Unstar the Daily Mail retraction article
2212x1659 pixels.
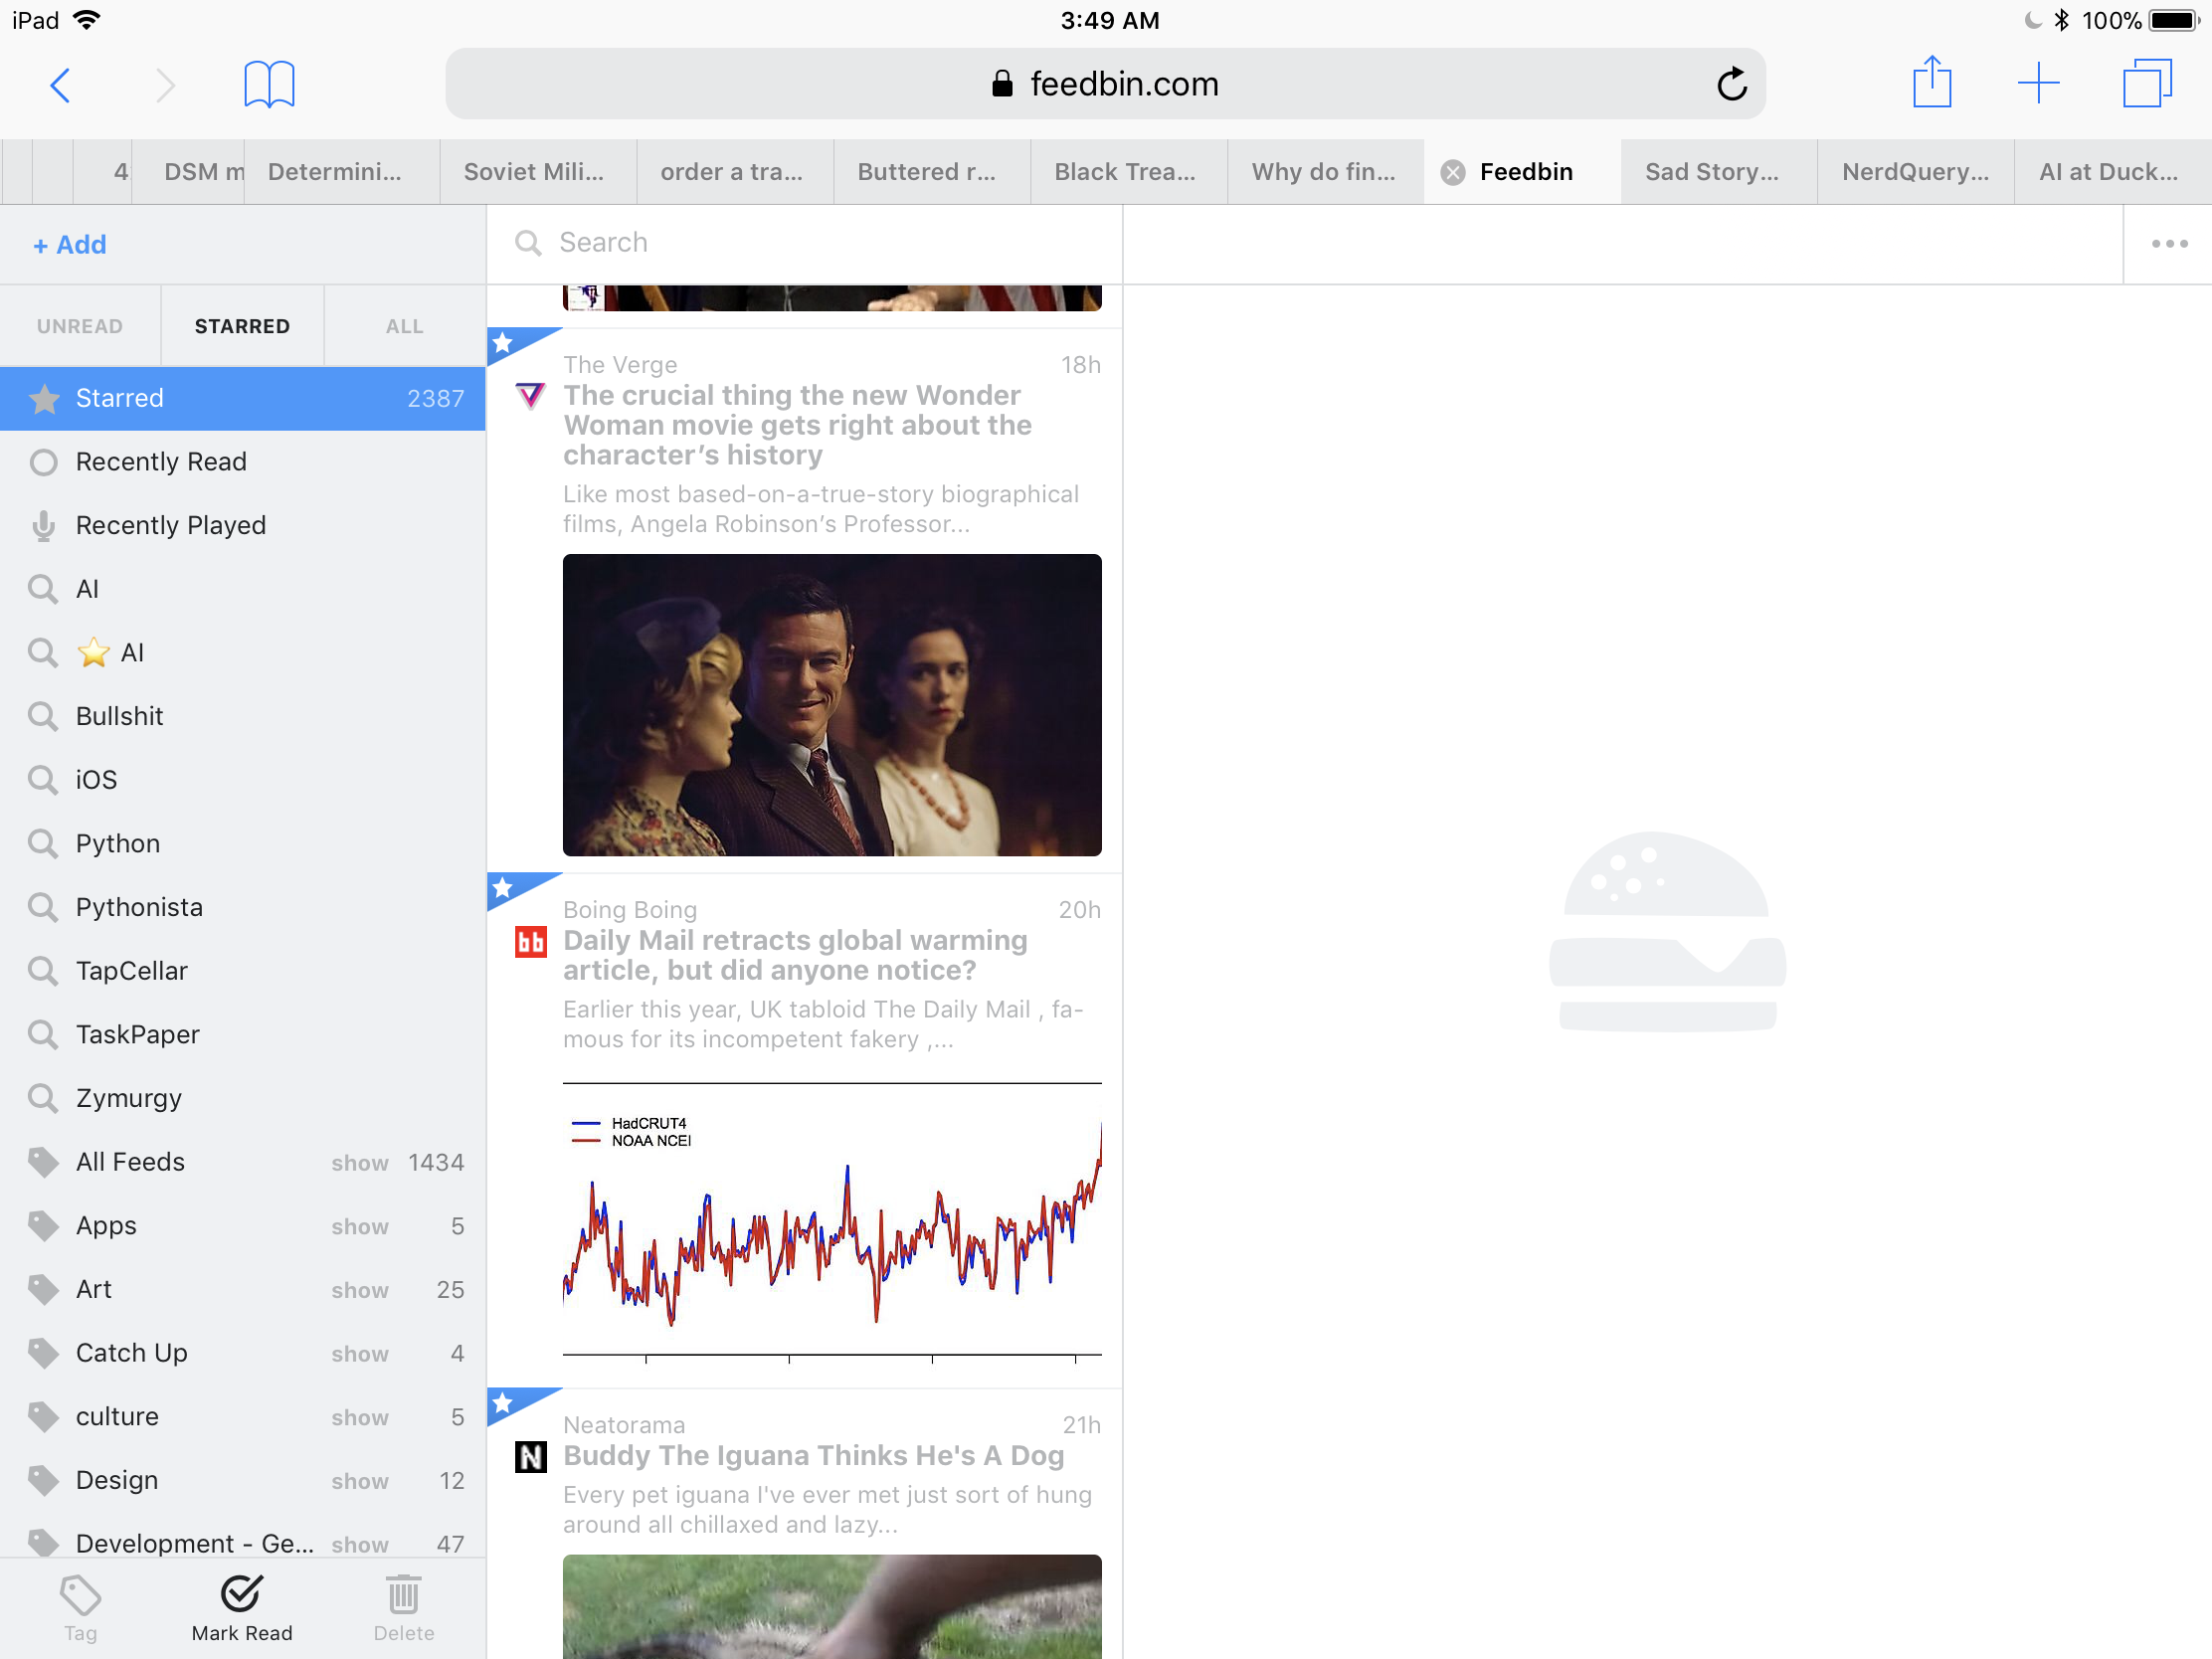pos(505,889)
